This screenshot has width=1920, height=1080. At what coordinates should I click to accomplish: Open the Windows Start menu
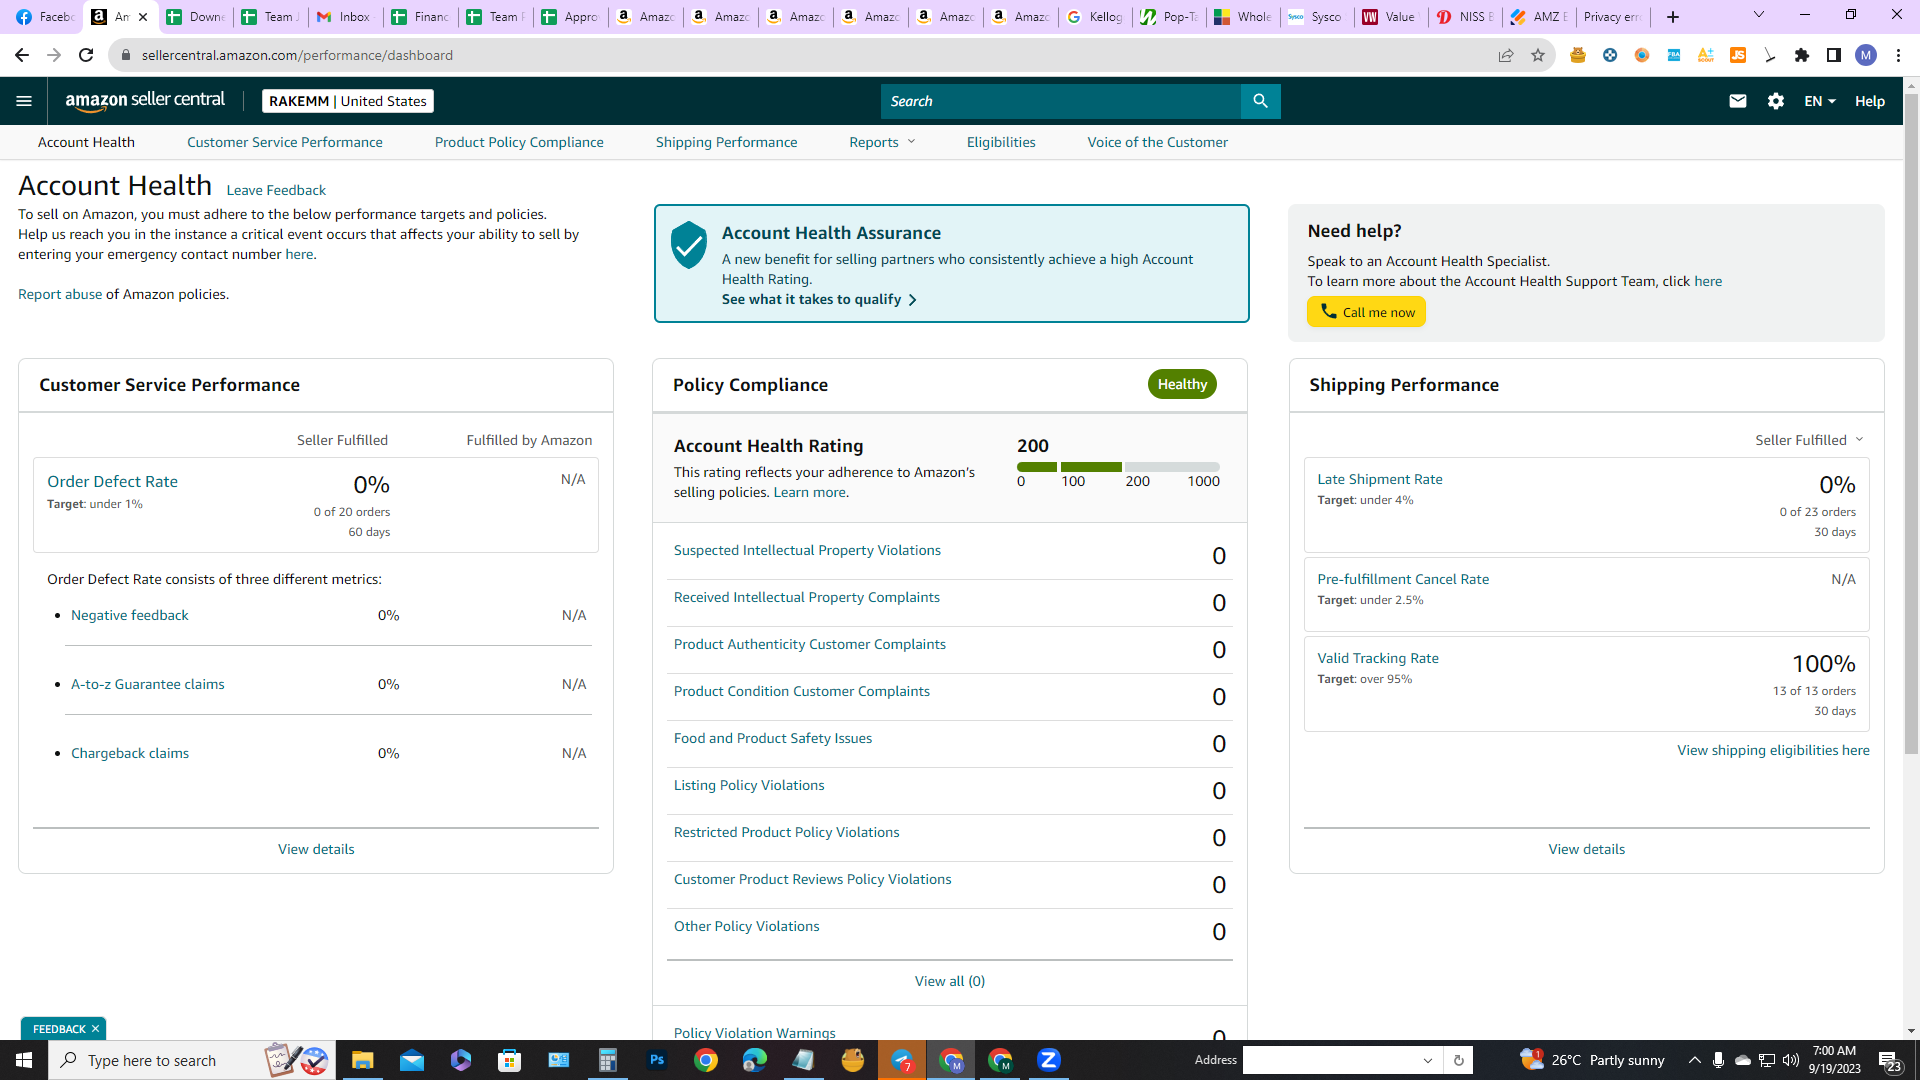(24, 1060)
